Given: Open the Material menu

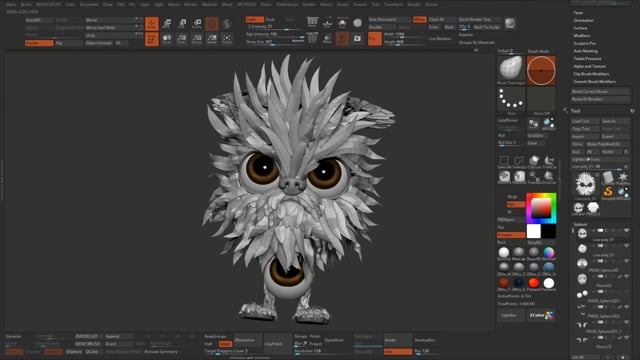Looking at the screenshot, I should [209, 4].
